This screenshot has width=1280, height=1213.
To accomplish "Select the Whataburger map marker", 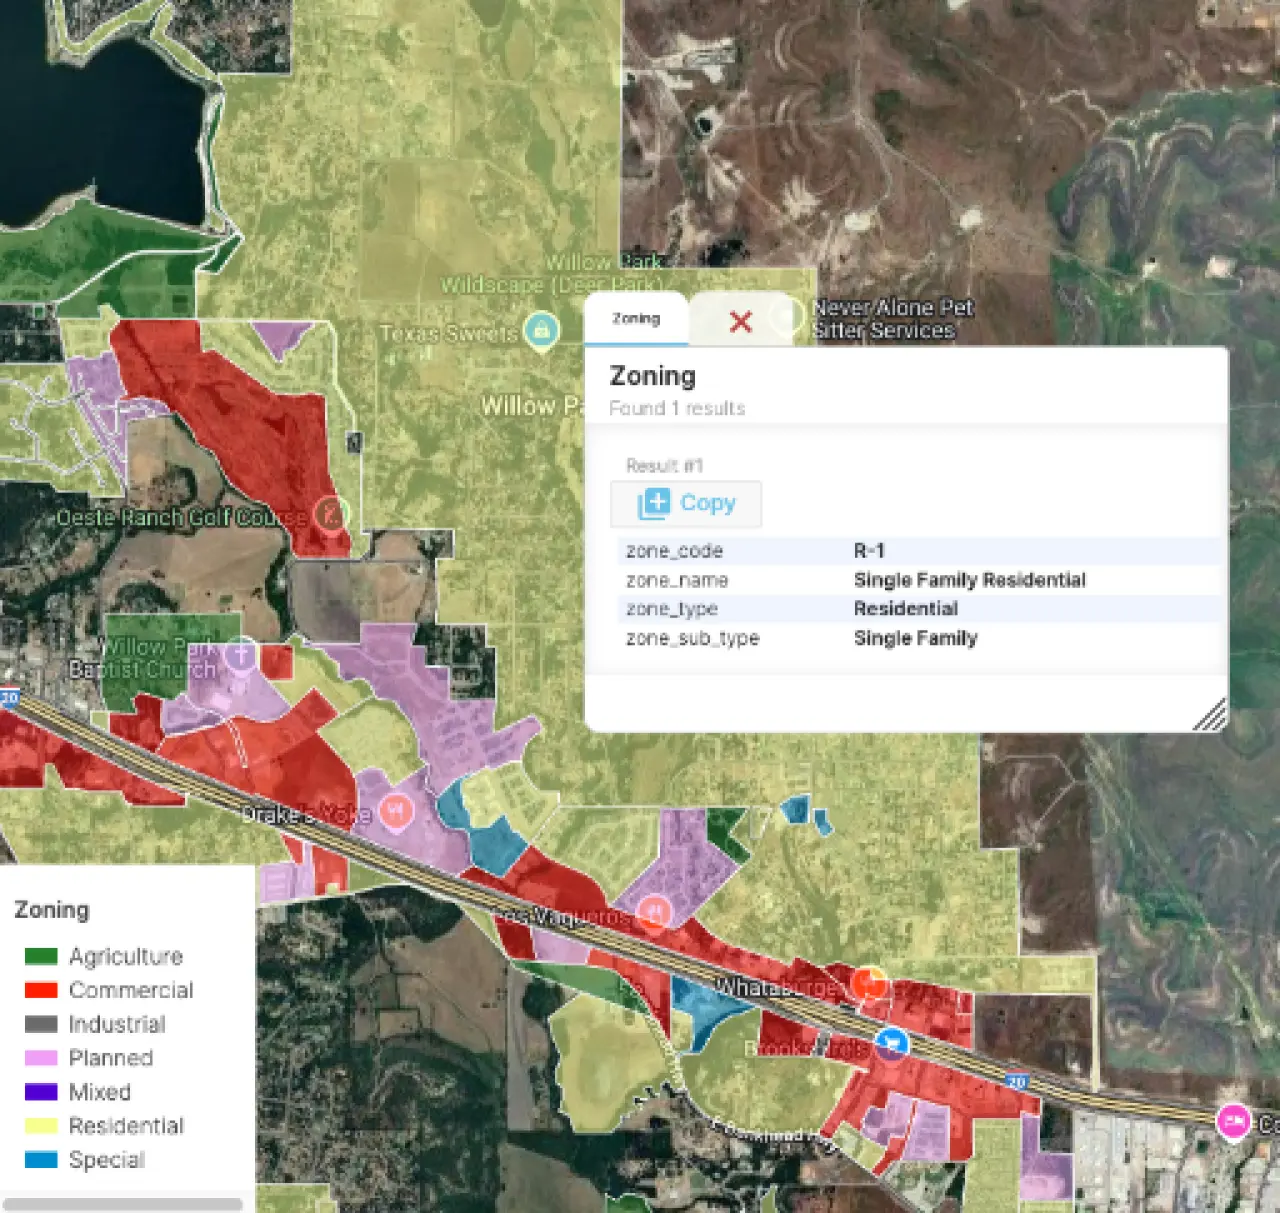I will point(868,982).
